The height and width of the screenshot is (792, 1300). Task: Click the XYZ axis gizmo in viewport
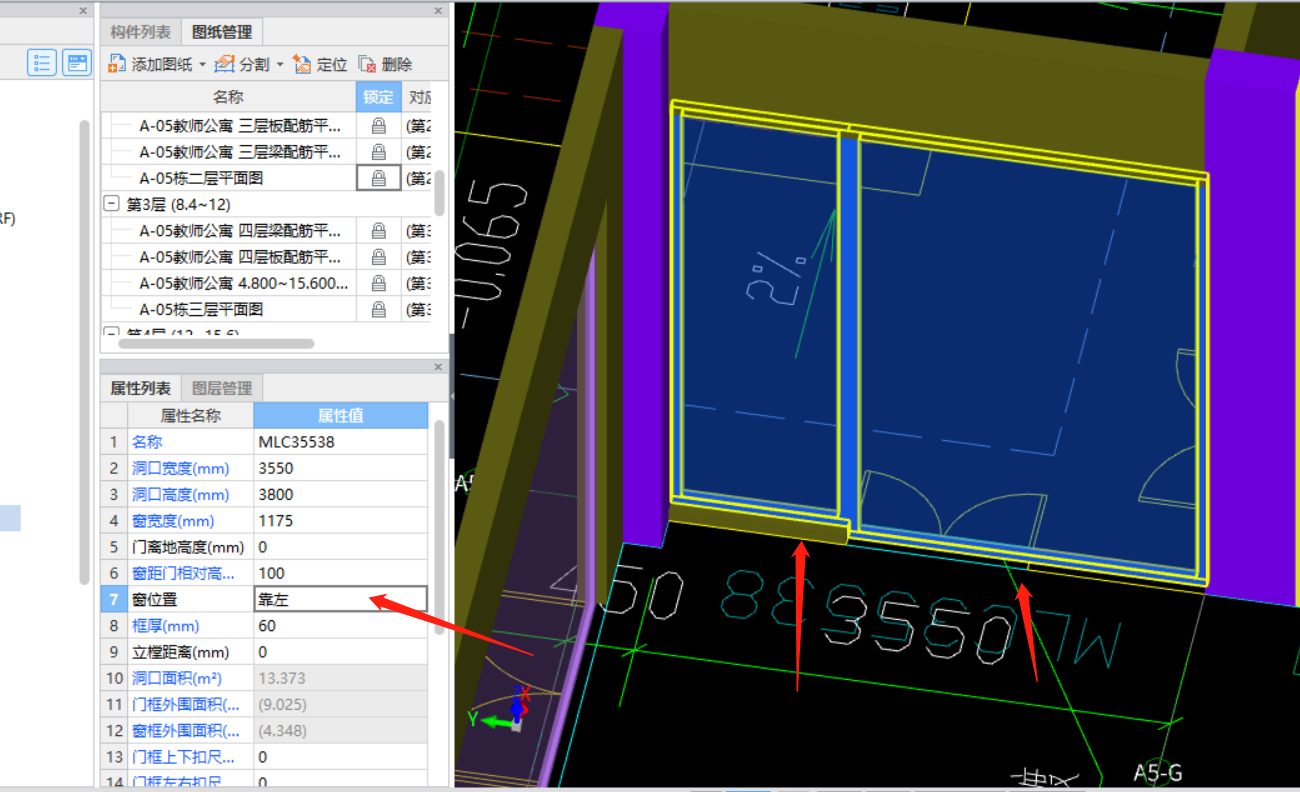(504, 708)
